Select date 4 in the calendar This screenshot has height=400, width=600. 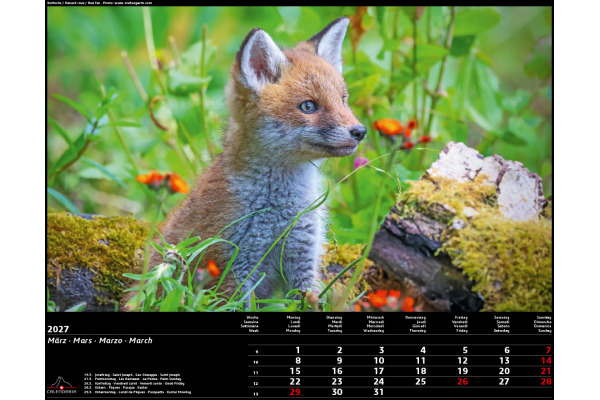click(x=423, y=350)
